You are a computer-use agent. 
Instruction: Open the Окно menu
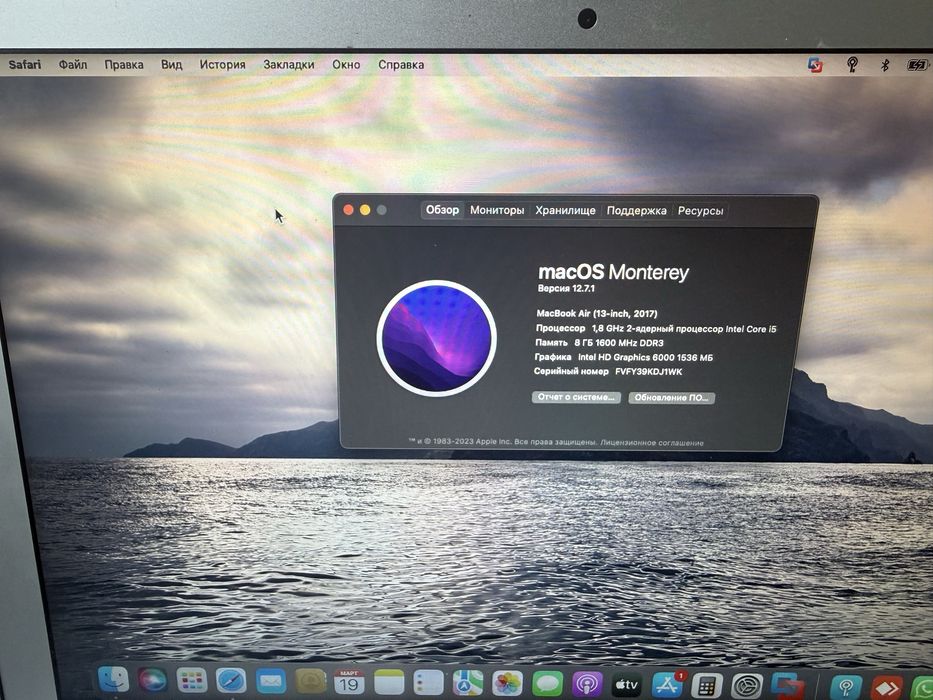click(346, 64)
